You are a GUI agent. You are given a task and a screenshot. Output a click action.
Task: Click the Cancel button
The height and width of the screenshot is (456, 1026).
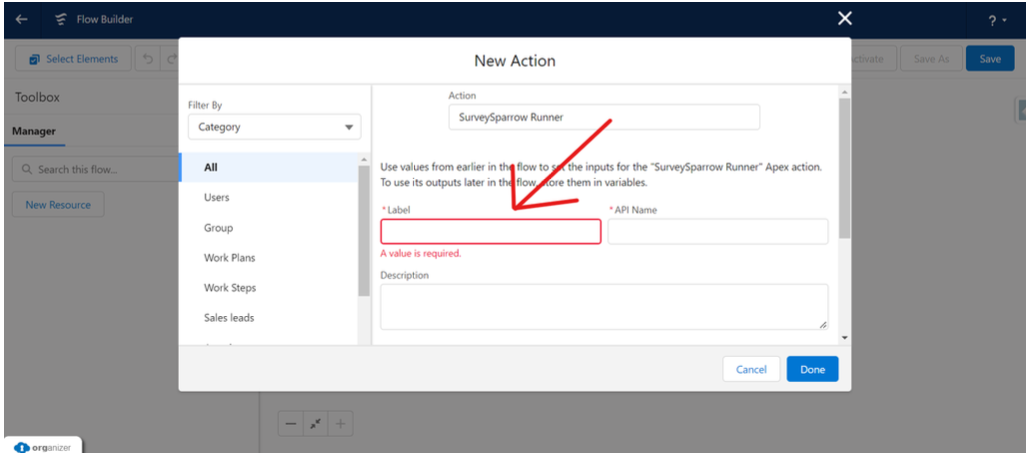(x=750, y=369)
